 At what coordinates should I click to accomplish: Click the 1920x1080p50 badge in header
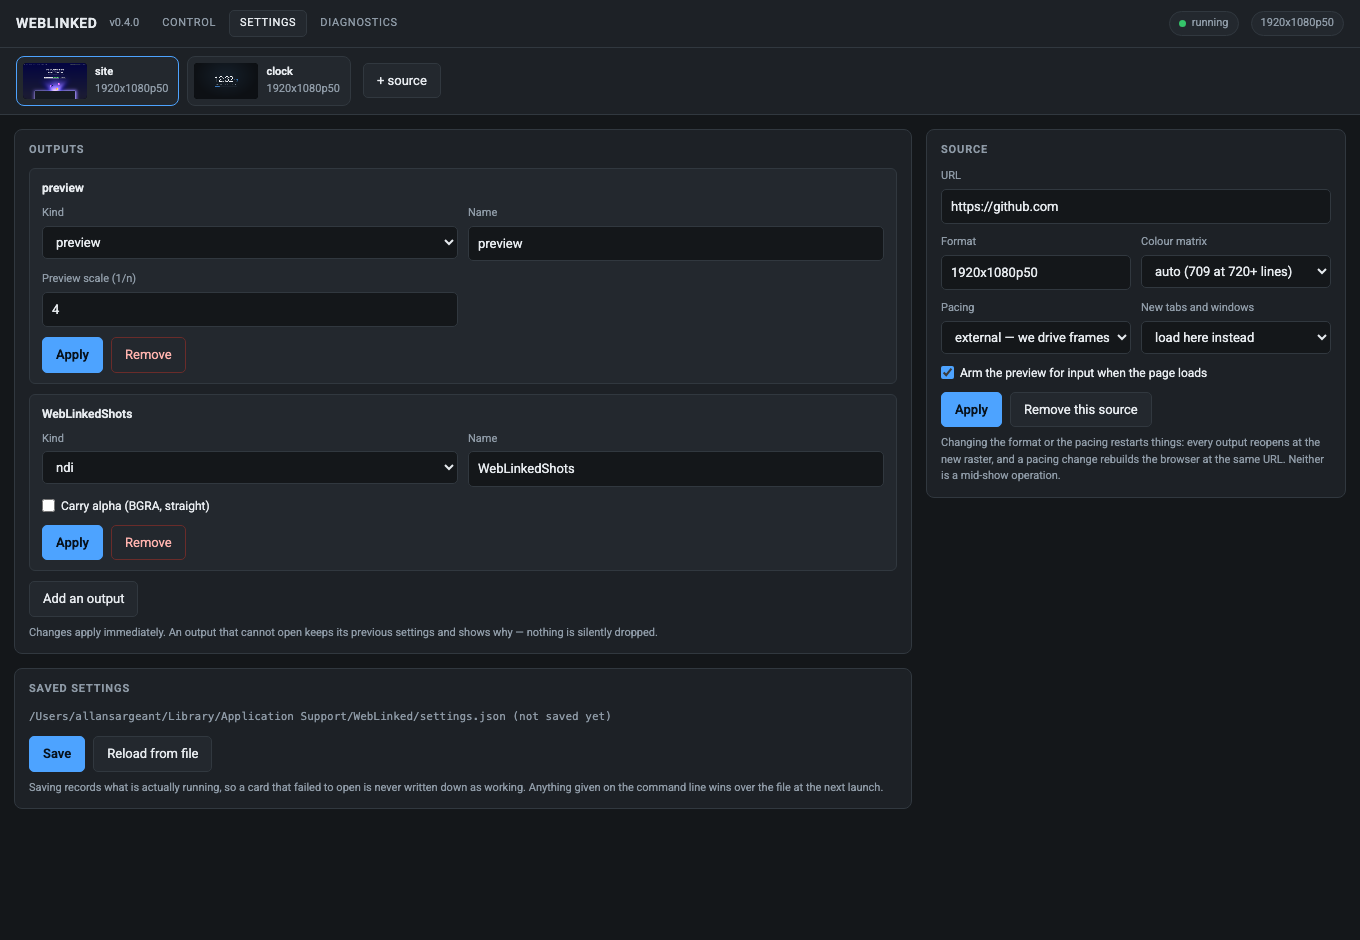coord(1297,23)
